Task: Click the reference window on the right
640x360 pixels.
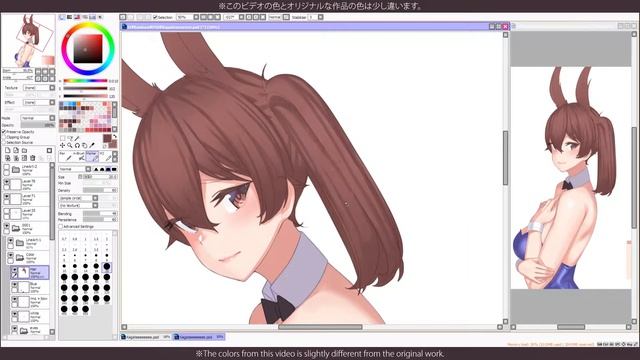Action: point(571,178)
